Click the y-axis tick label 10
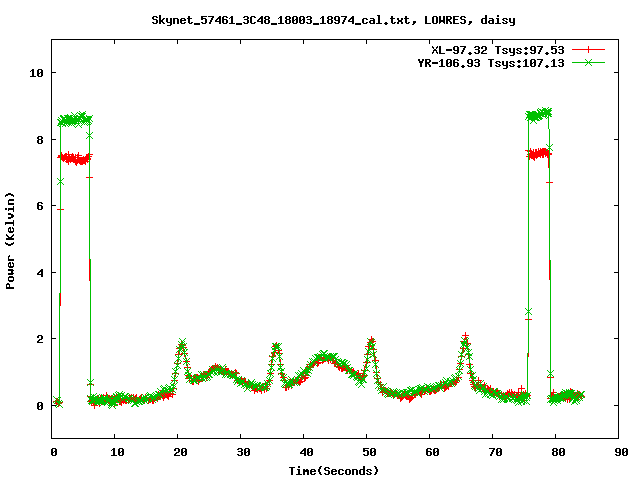This screenshot has width=640, height=480. point(36,73)
